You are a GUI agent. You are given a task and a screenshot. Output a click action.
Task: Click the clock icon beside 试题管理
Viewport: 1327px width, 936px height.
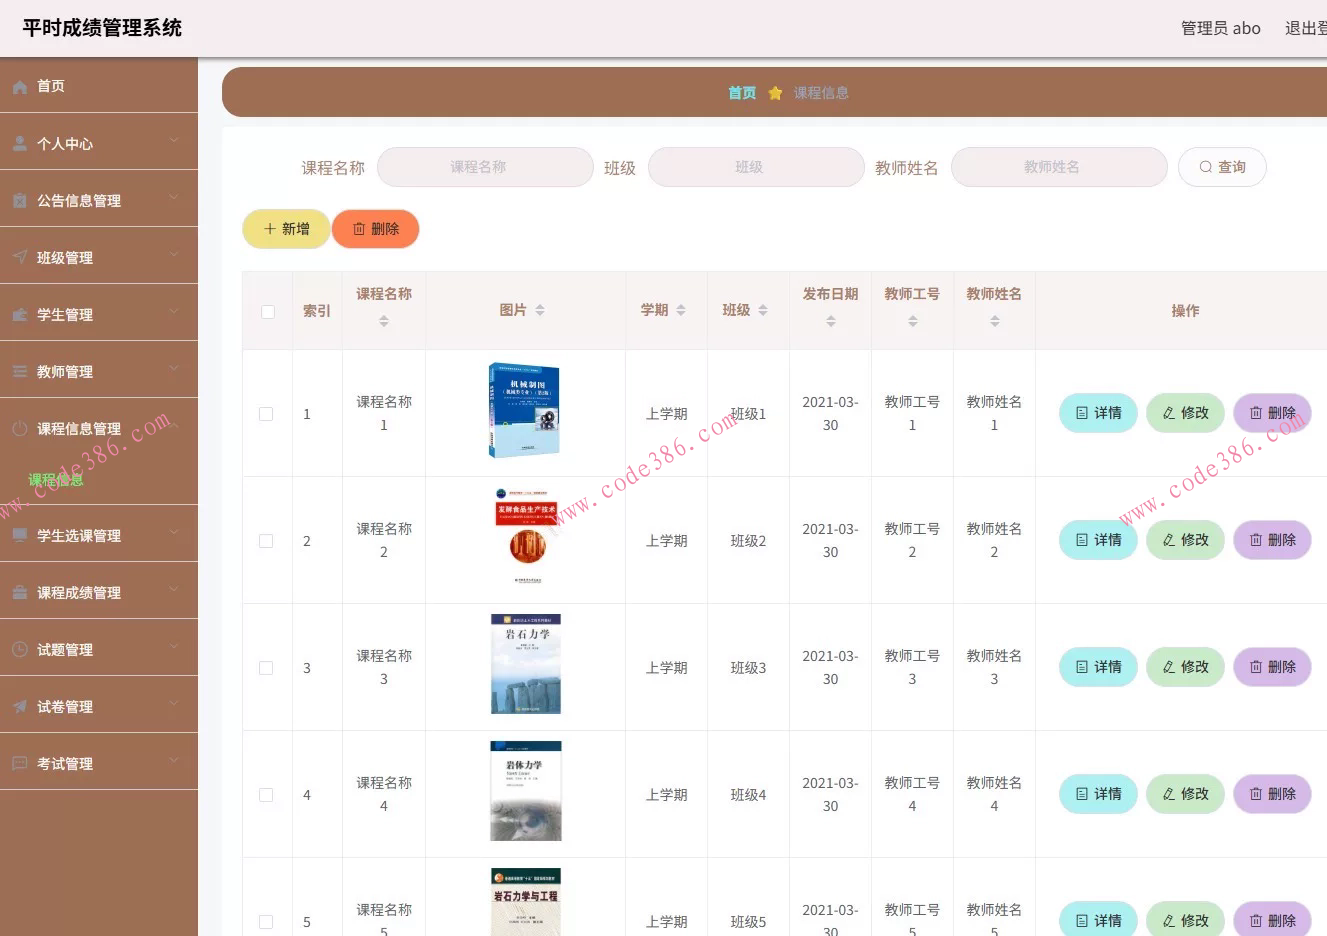(x=21, y=648)
